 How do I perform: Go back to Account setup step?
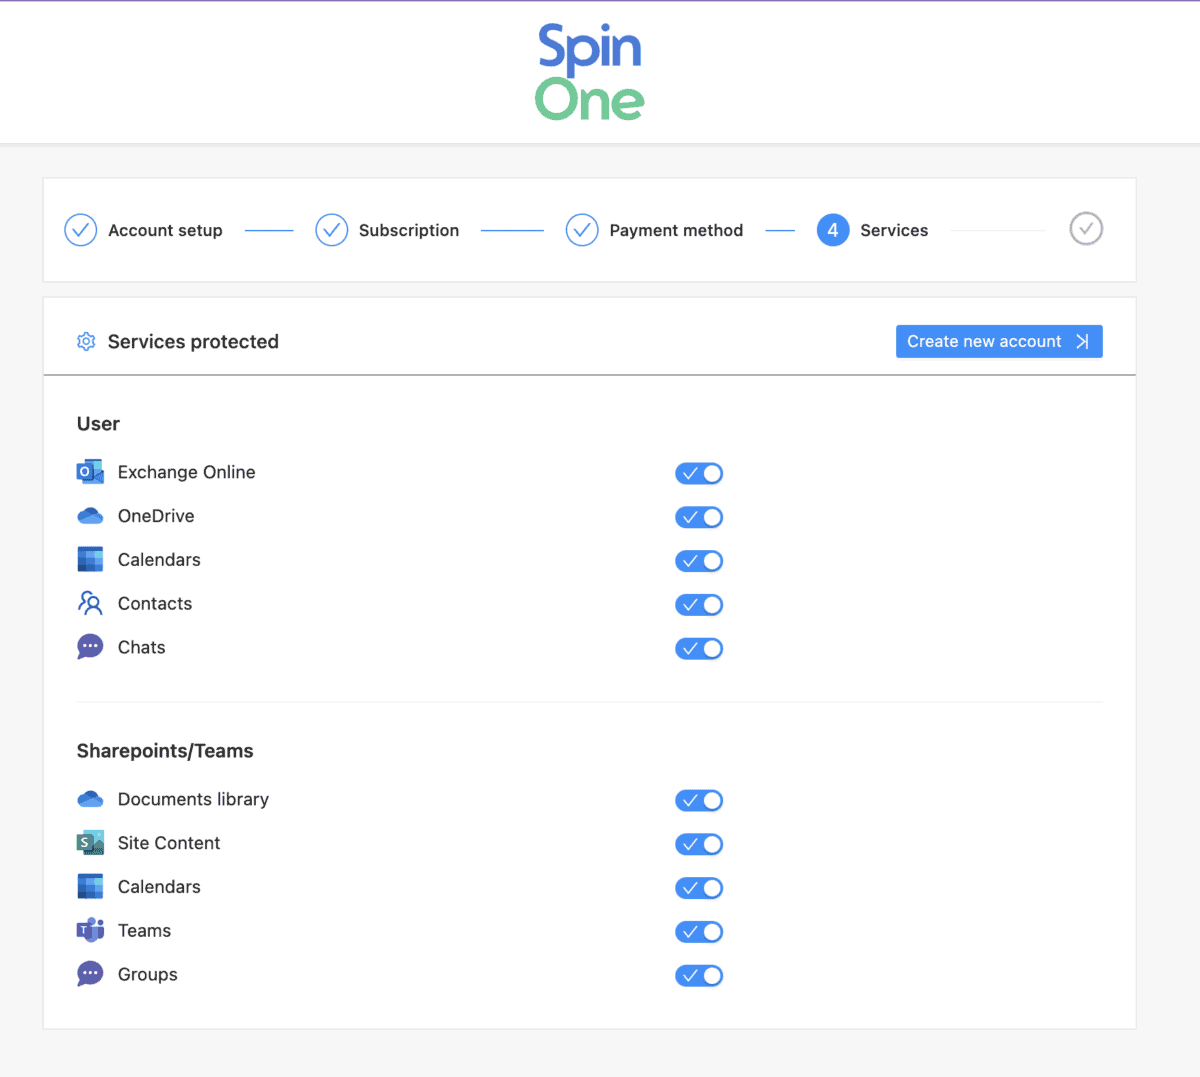click(x=144, y=230)
